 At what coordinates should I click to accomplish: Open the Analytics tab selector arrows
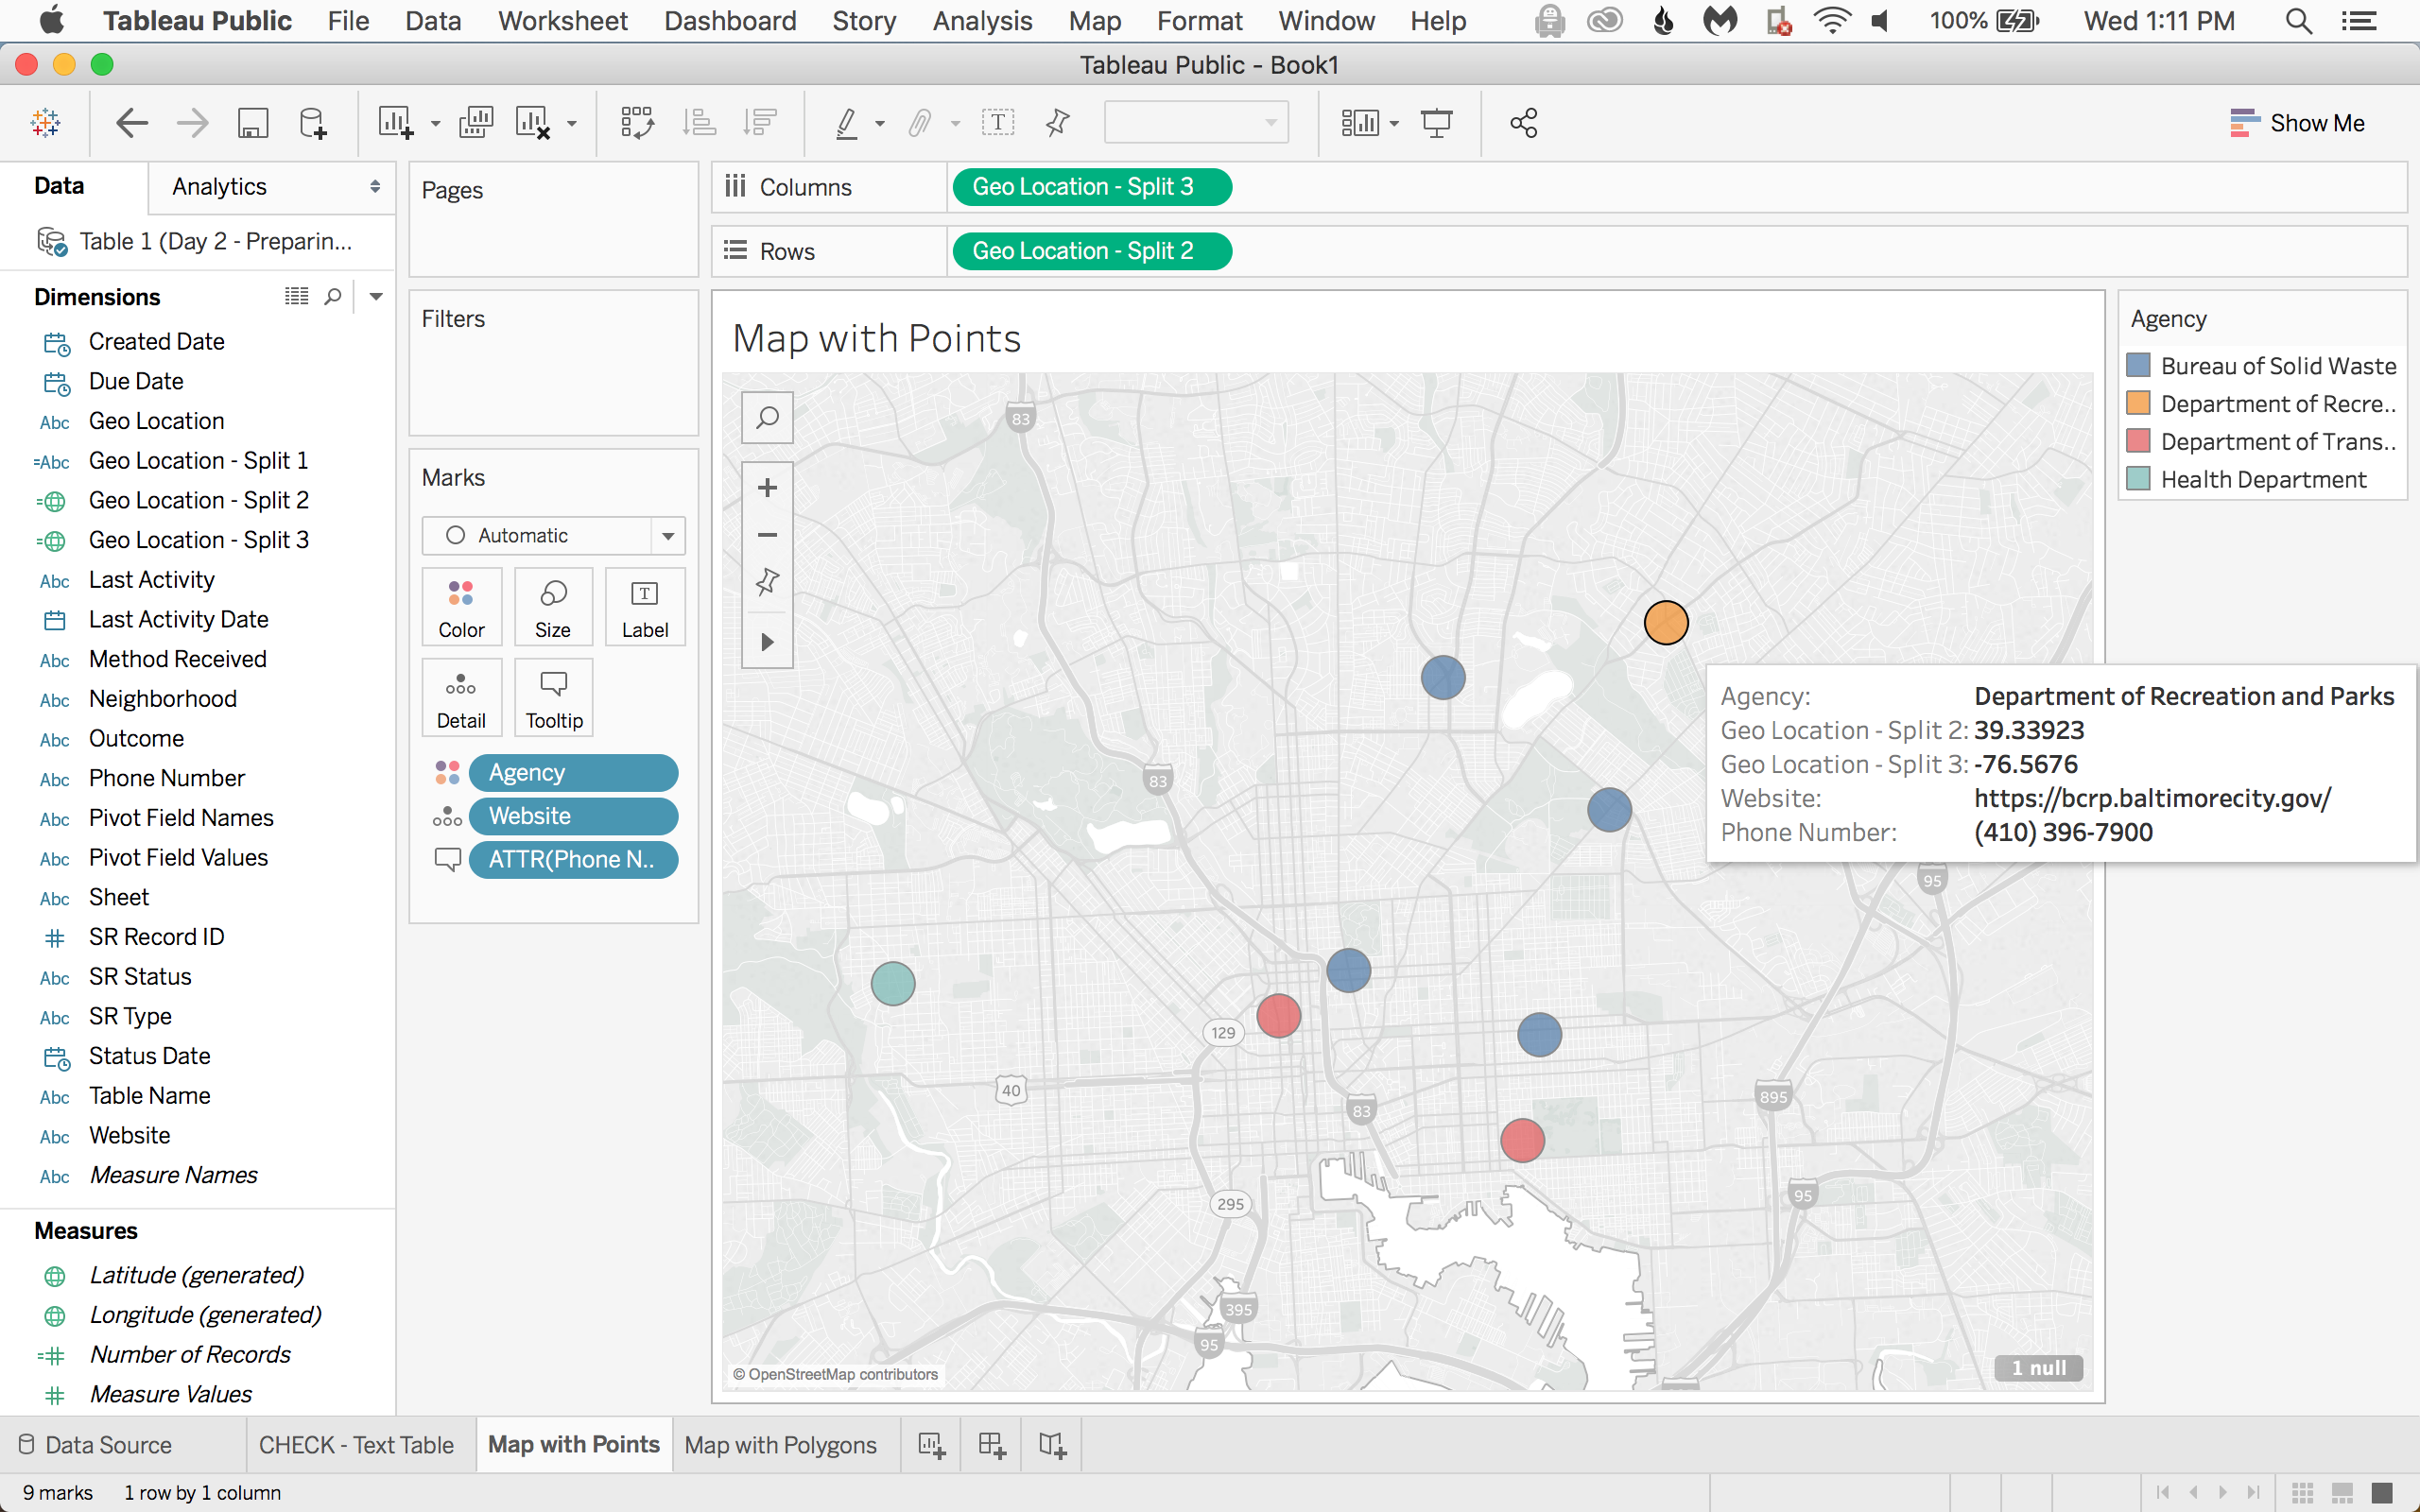375,187
